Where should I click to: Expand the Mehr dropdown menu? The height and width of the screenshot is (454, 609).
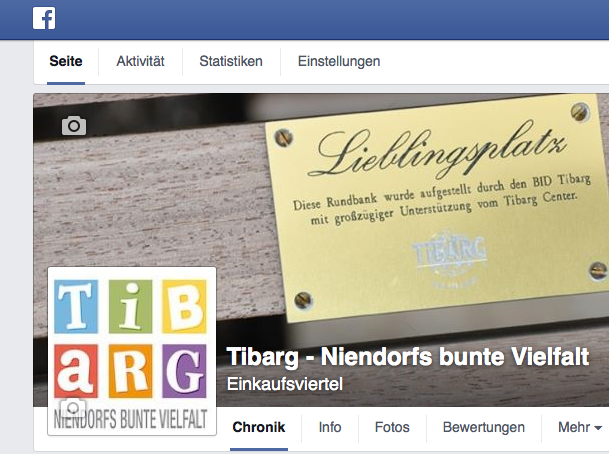click(x=579, y=427)
